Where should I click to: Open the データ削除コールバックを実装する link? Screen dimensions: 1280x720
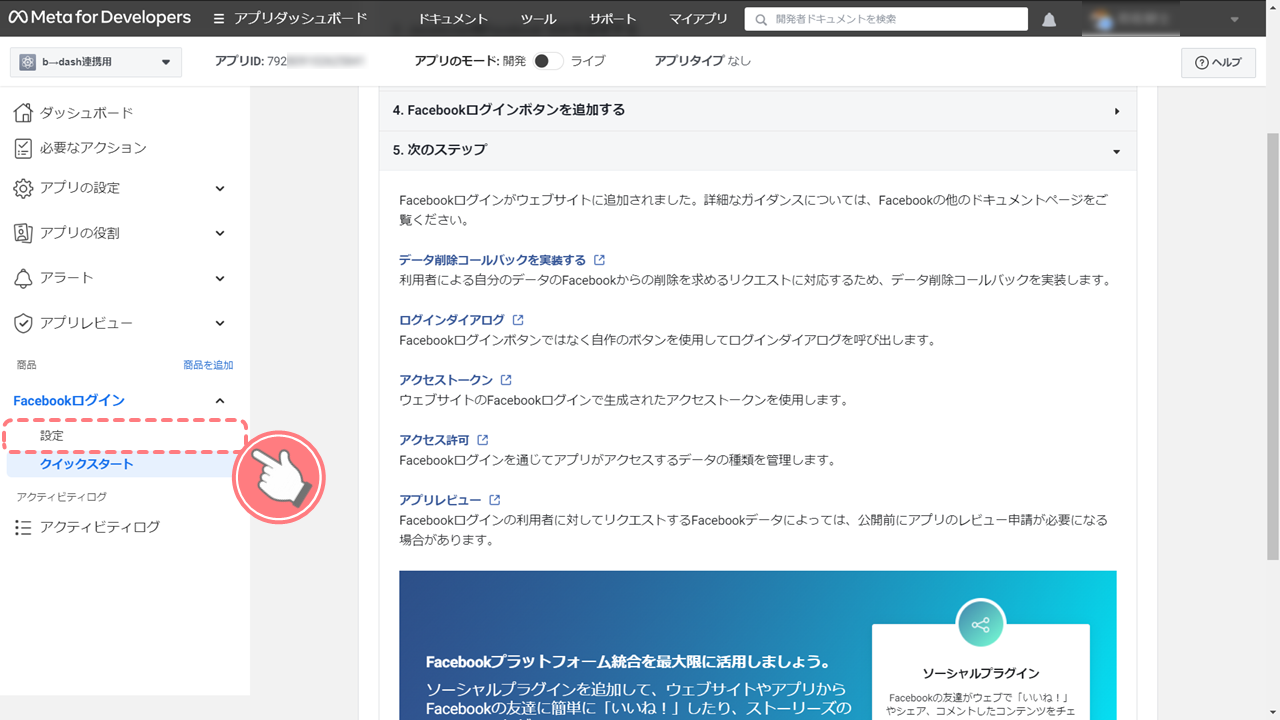[x=492, y=260]
